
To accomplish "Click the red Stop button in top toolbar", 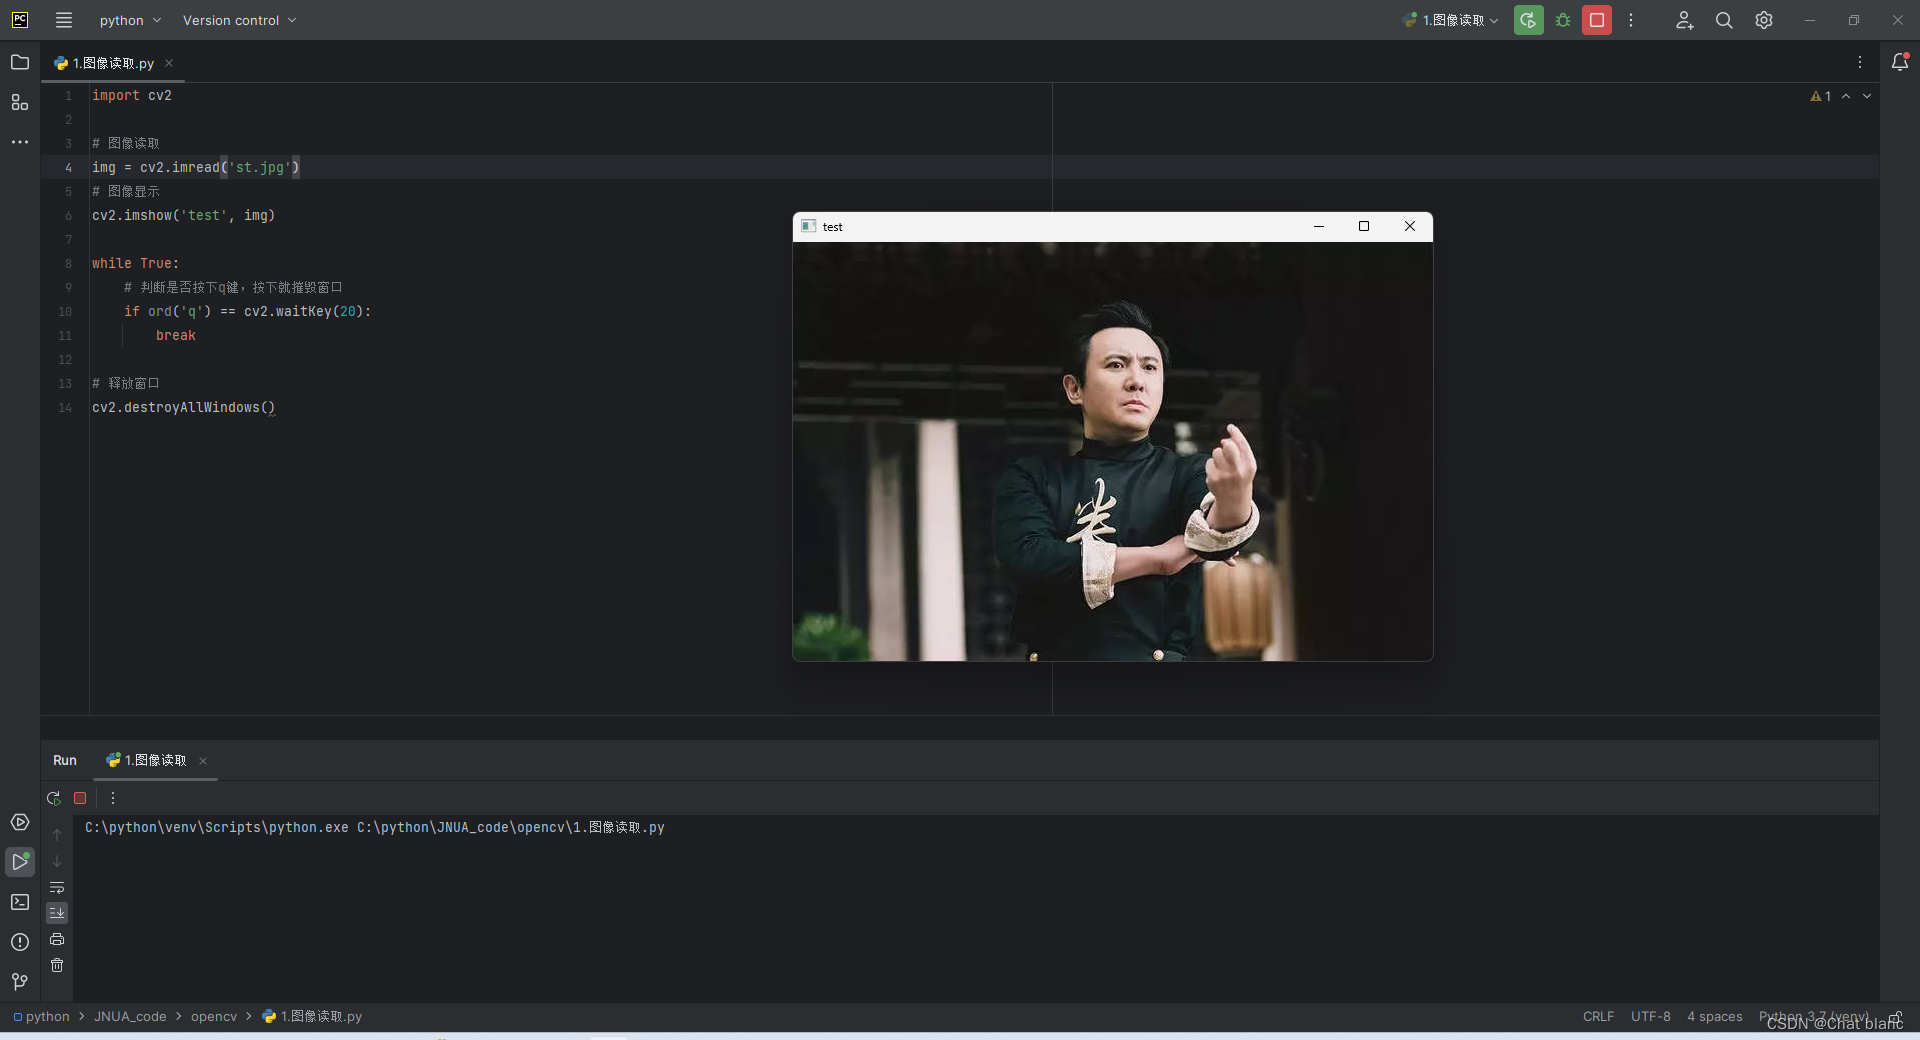I will click(x=1597, y=20).
